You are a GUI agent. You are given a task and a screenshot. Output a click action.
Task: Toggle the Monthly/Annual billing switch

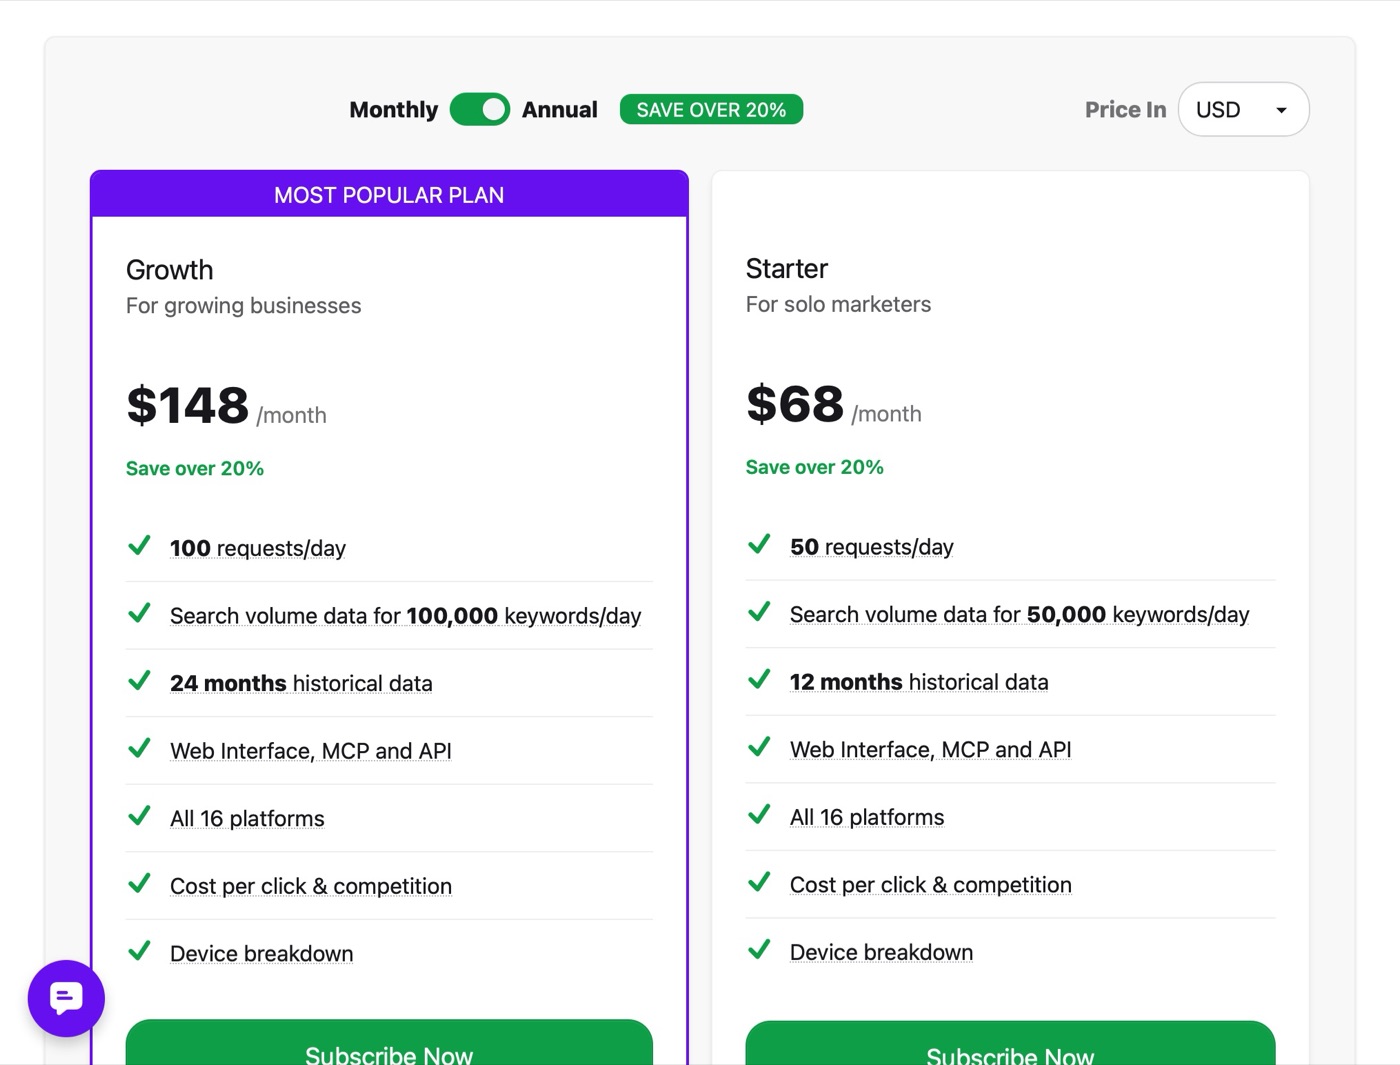[x=480, y=109]
